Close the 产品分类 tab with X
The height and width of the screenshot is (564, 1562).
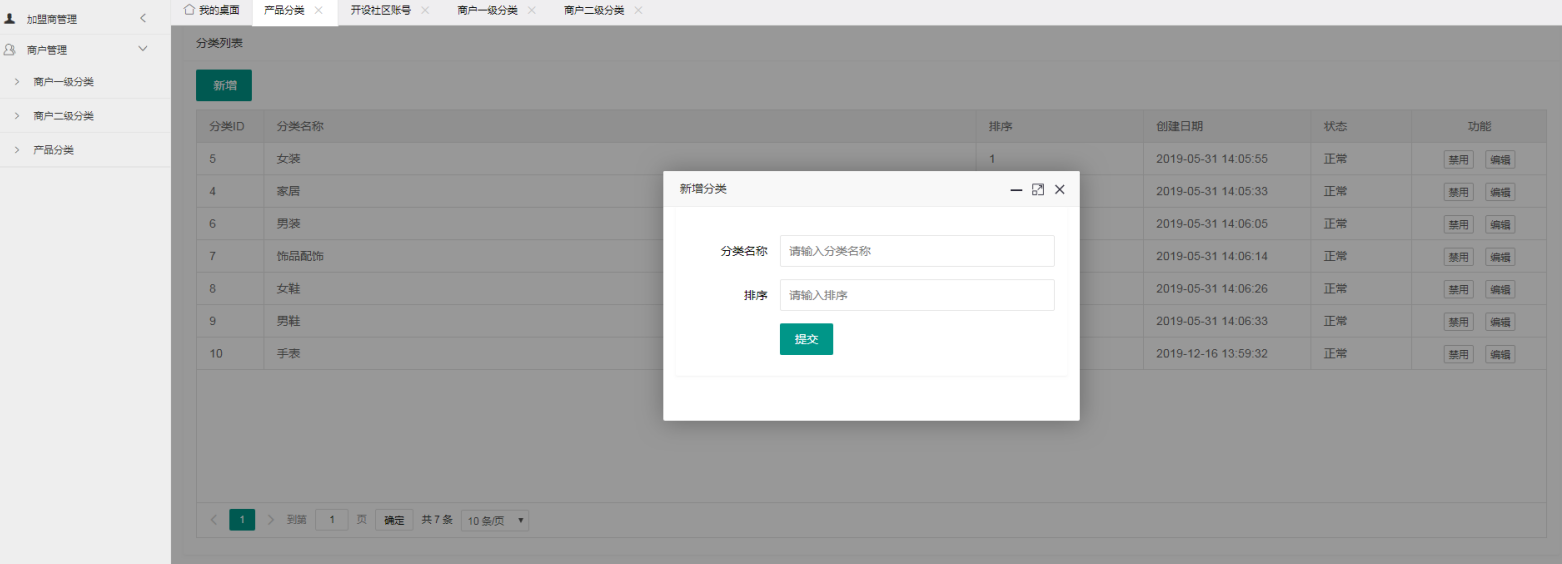[x=318, y=10]
